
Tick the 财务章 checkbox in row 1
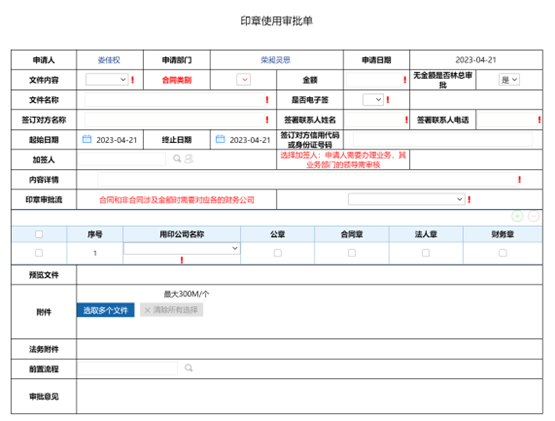503,253
